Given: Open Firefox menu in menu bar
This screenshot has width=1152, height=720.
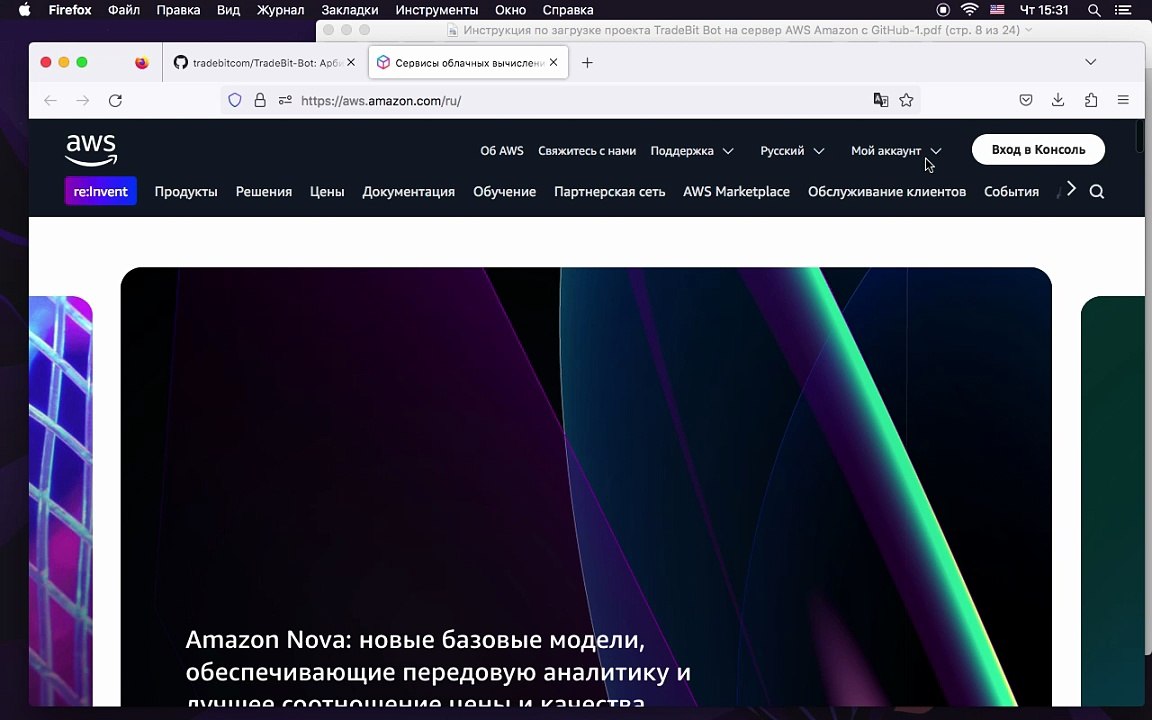Looking at the screenshot, I should click(70, 10).
